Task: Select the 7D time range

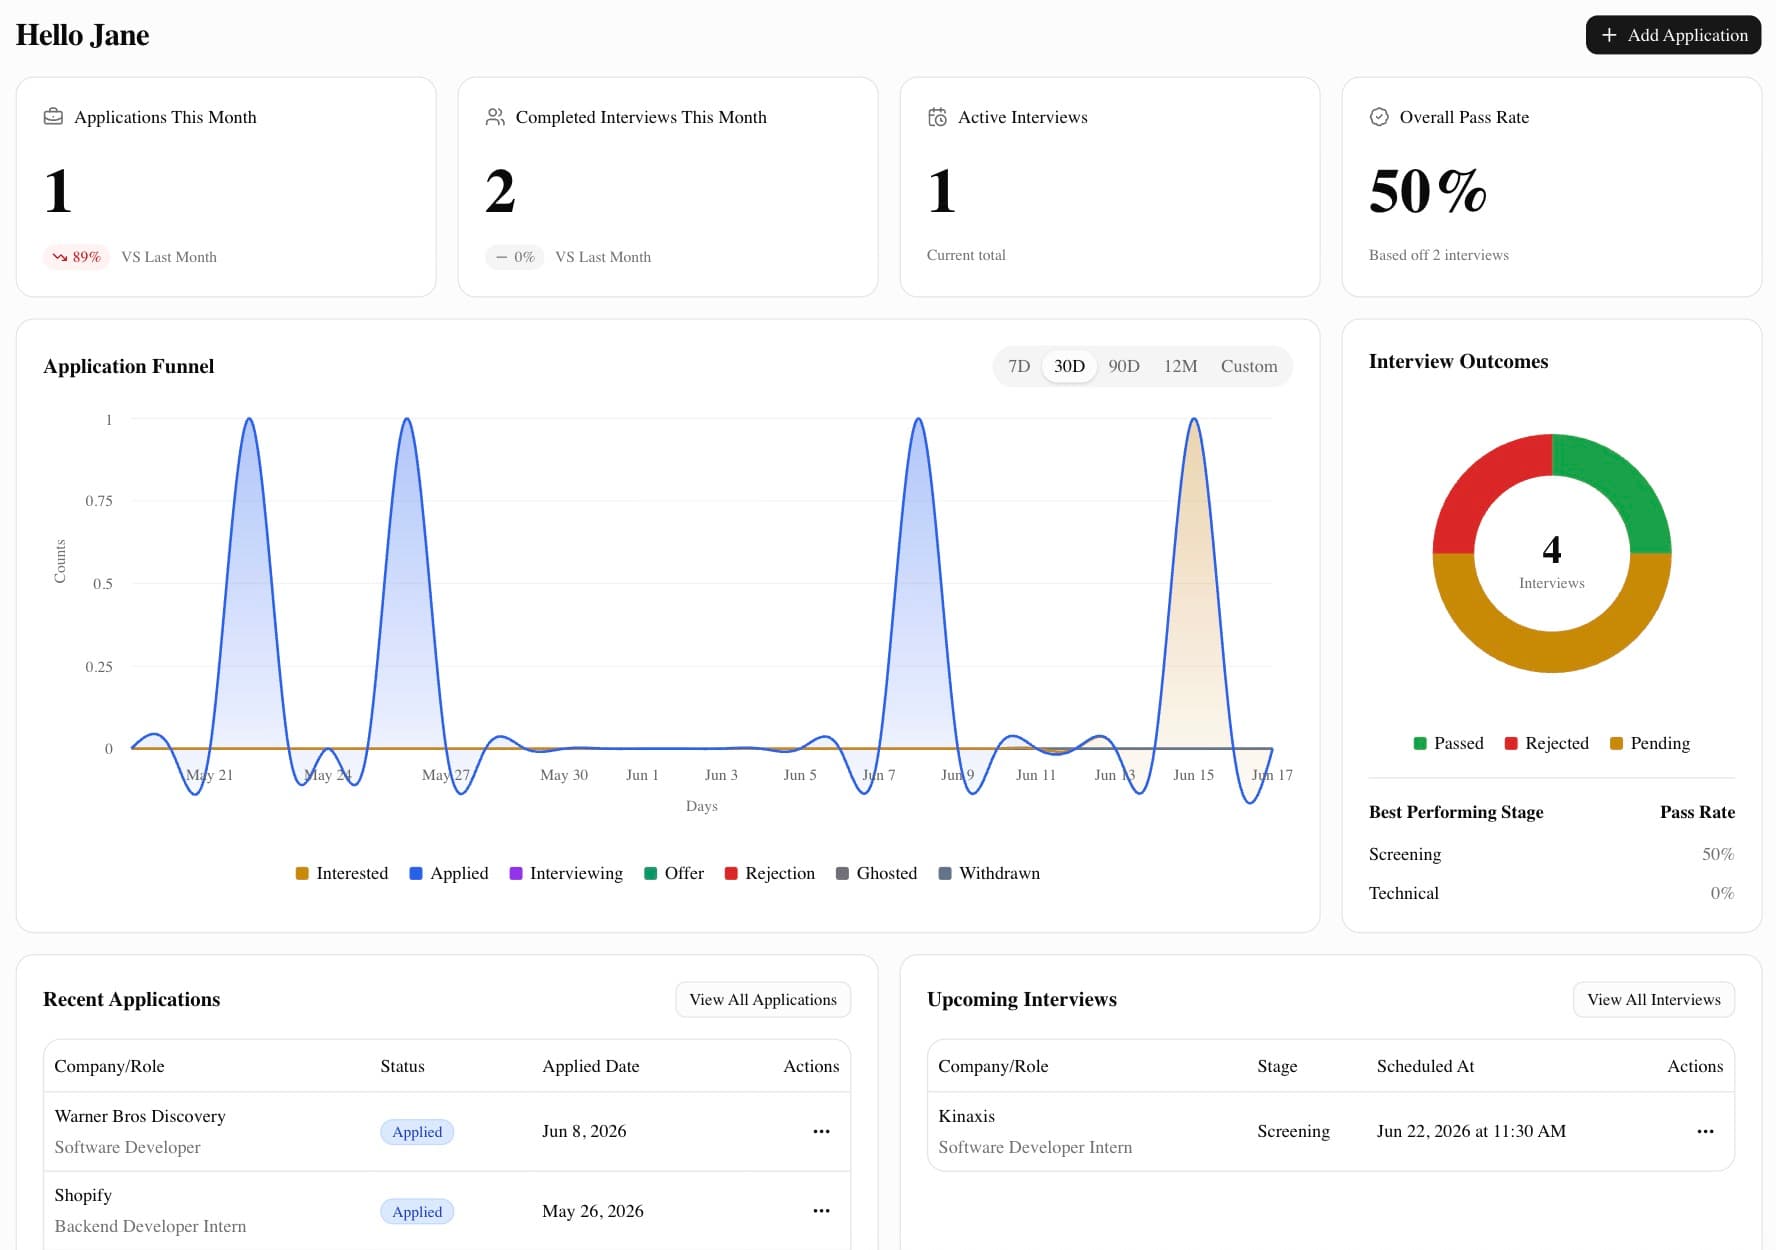Action: pos(1019,366)
